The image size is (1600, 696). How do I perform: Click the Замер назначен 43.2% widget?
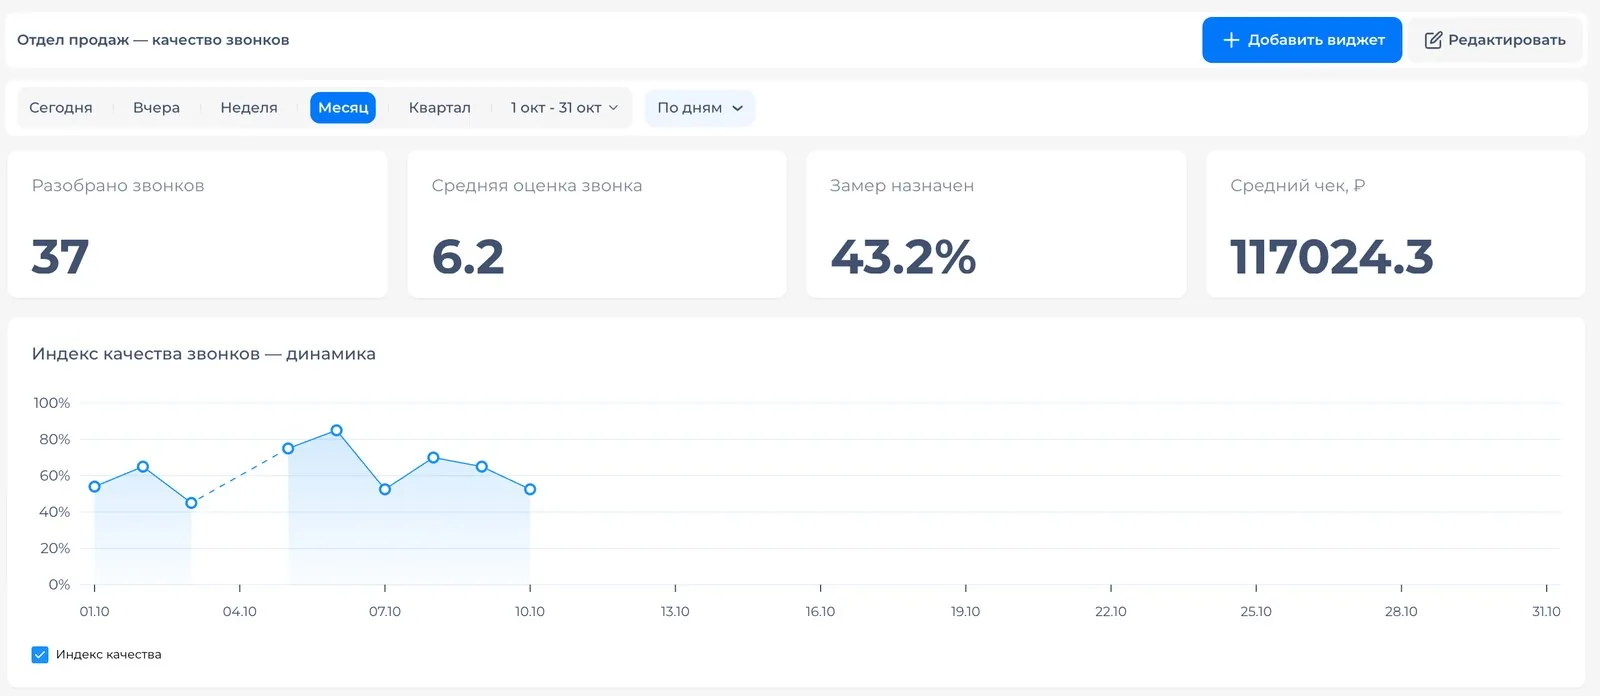click(996, 224)
